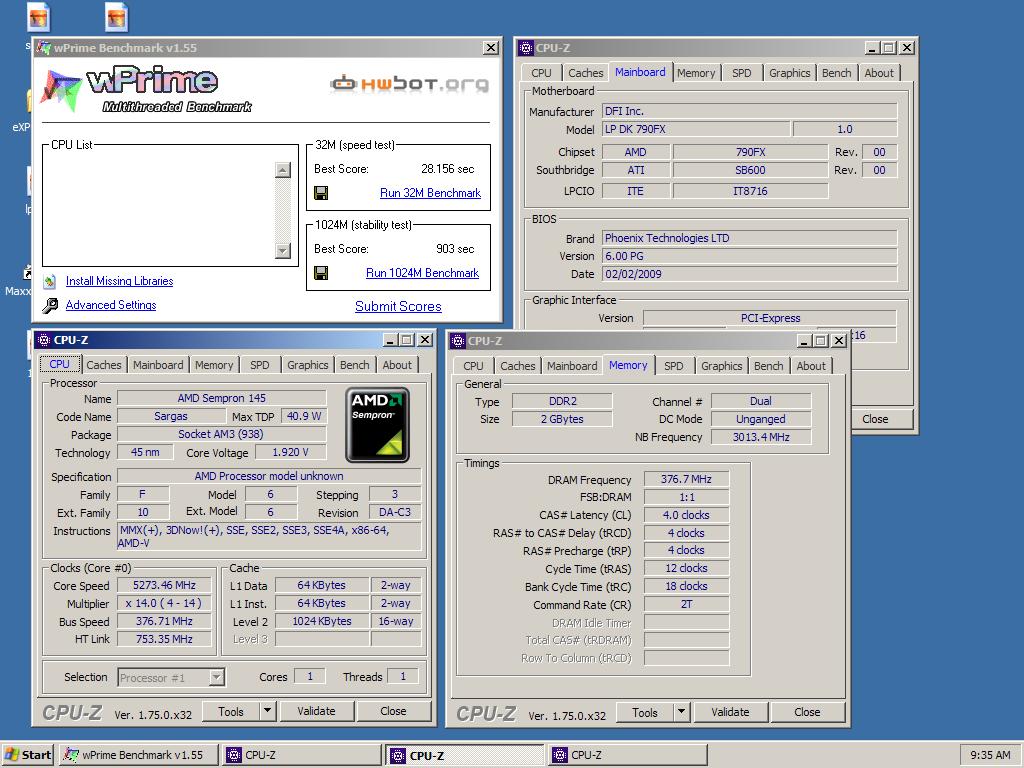Click the CPU List scrollbar up arrow
The width and height of the screenshot is (1024, 768).
click(x=283, y=170)
